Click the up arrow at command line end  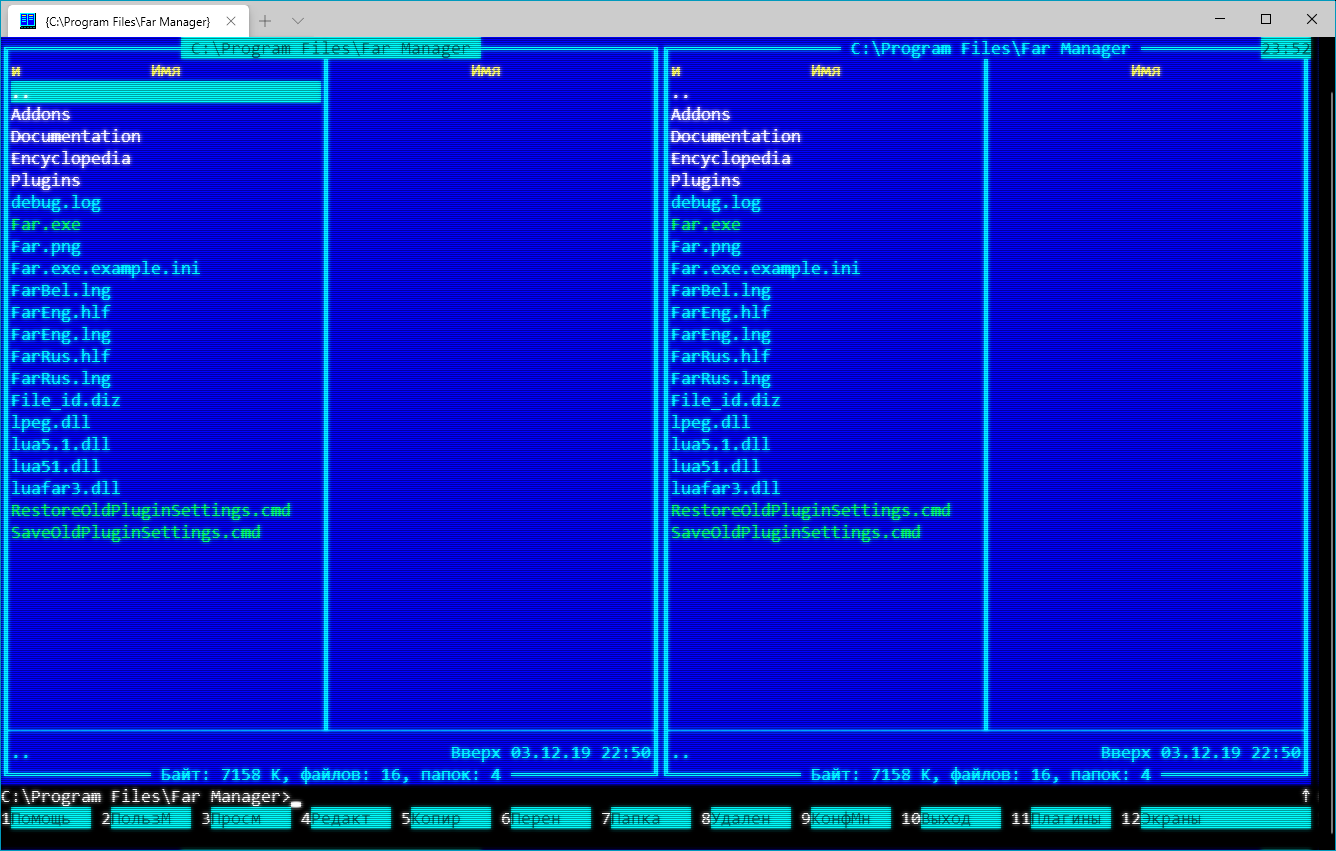(1305, 796)
